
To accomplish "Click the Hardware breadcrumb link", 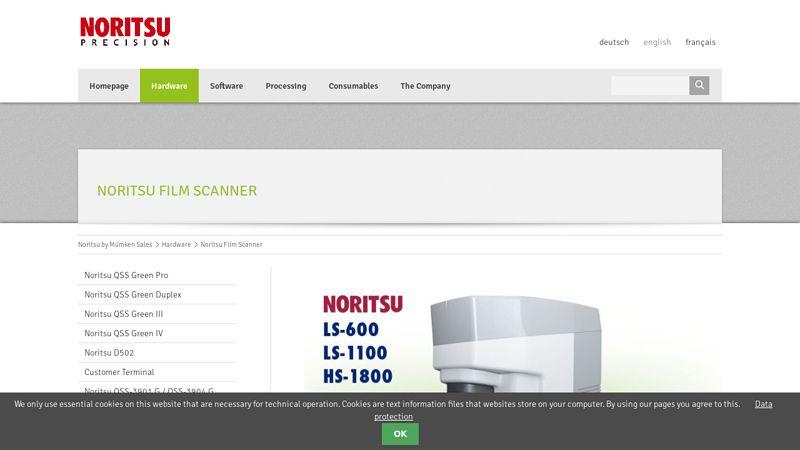I will click(176, 244).
